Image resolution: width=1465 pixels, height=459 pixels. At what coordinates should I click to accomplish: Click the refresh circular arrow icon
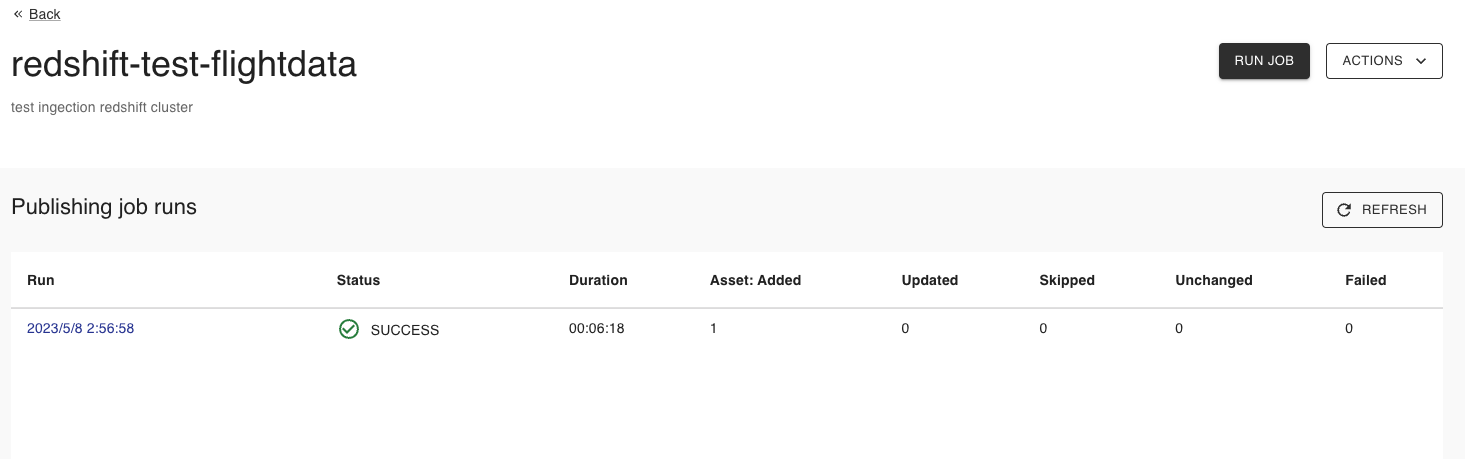click(1344, 210)
